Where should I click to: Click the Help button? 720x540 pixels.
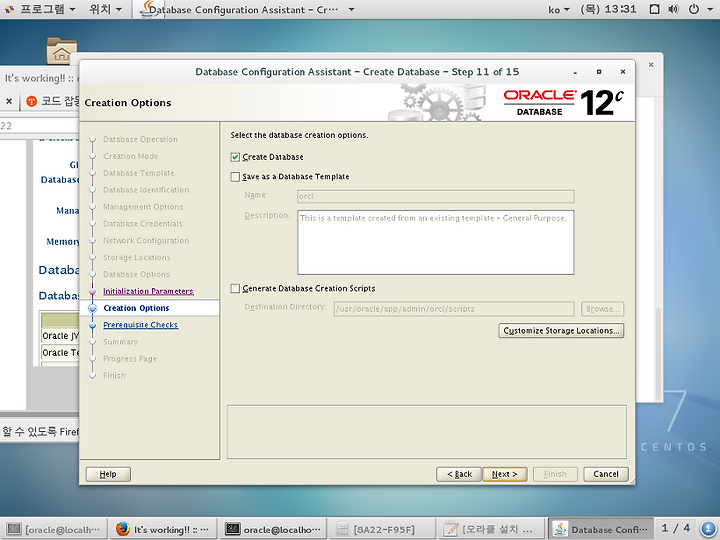click(x=108, y=474)
